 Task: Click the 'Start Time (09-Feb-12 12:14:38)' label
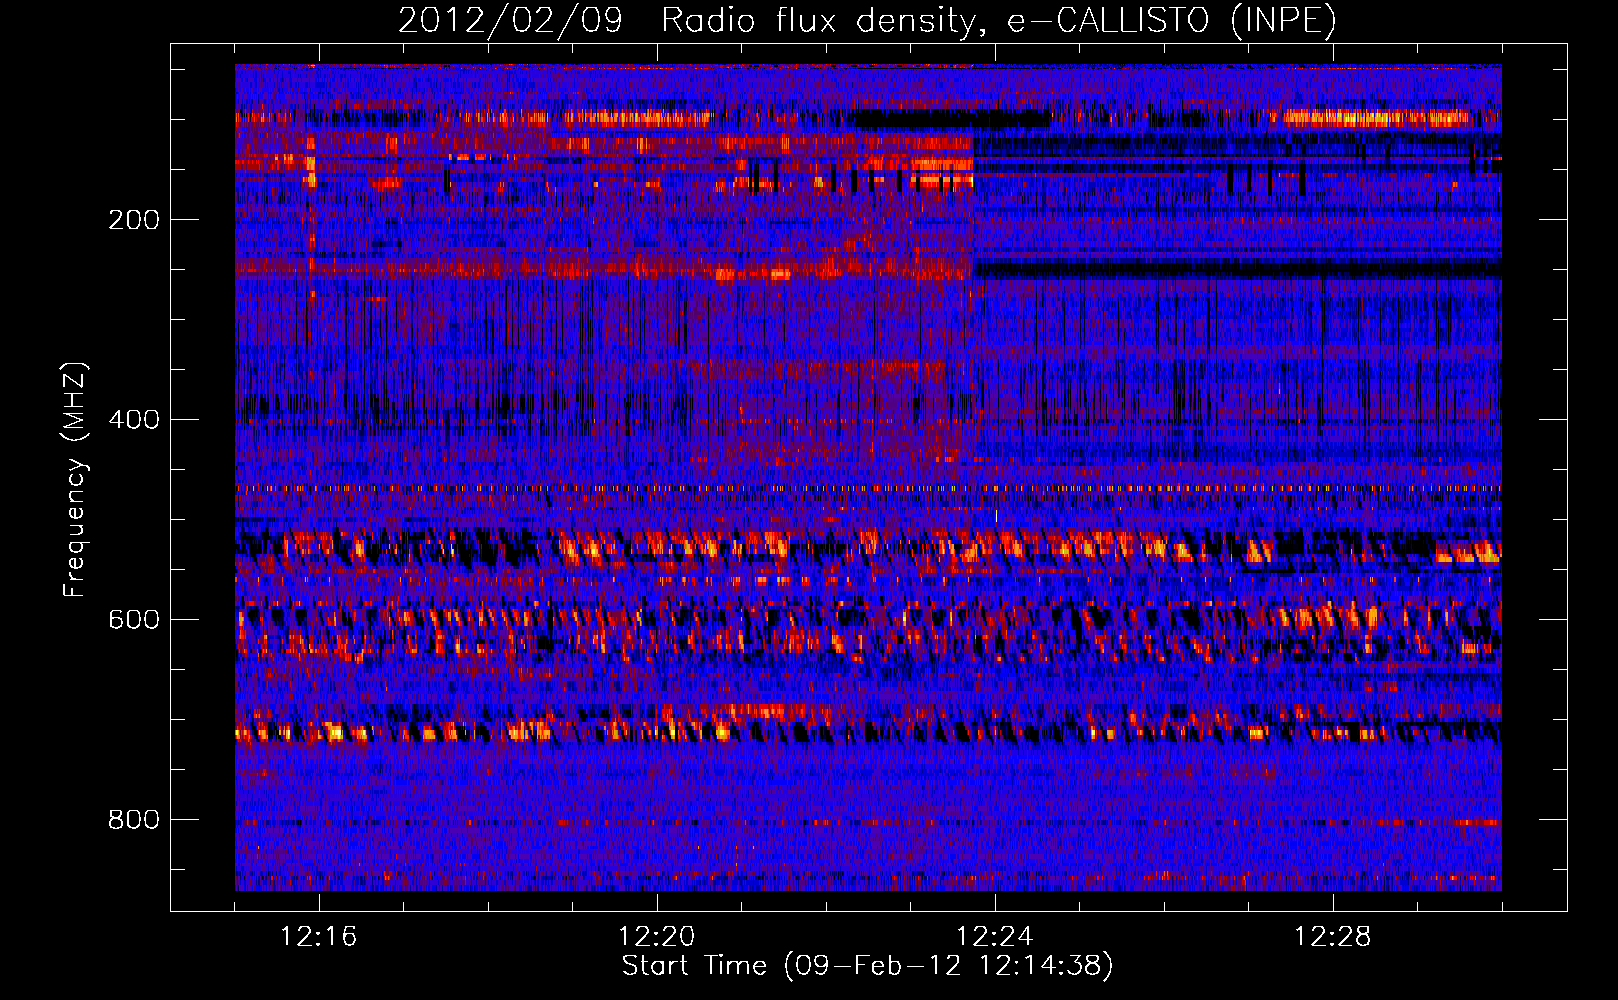[867, 966]
